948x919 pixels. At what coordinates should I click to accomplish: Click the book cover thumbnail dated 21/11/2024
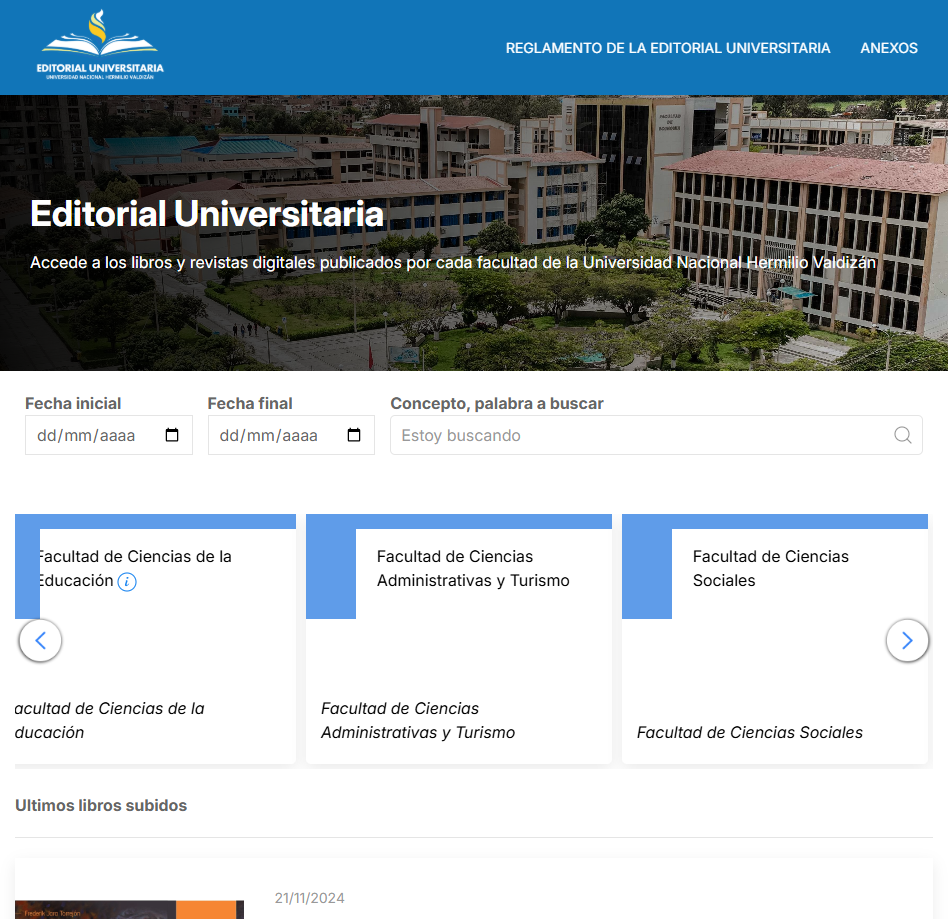[129, 908]
